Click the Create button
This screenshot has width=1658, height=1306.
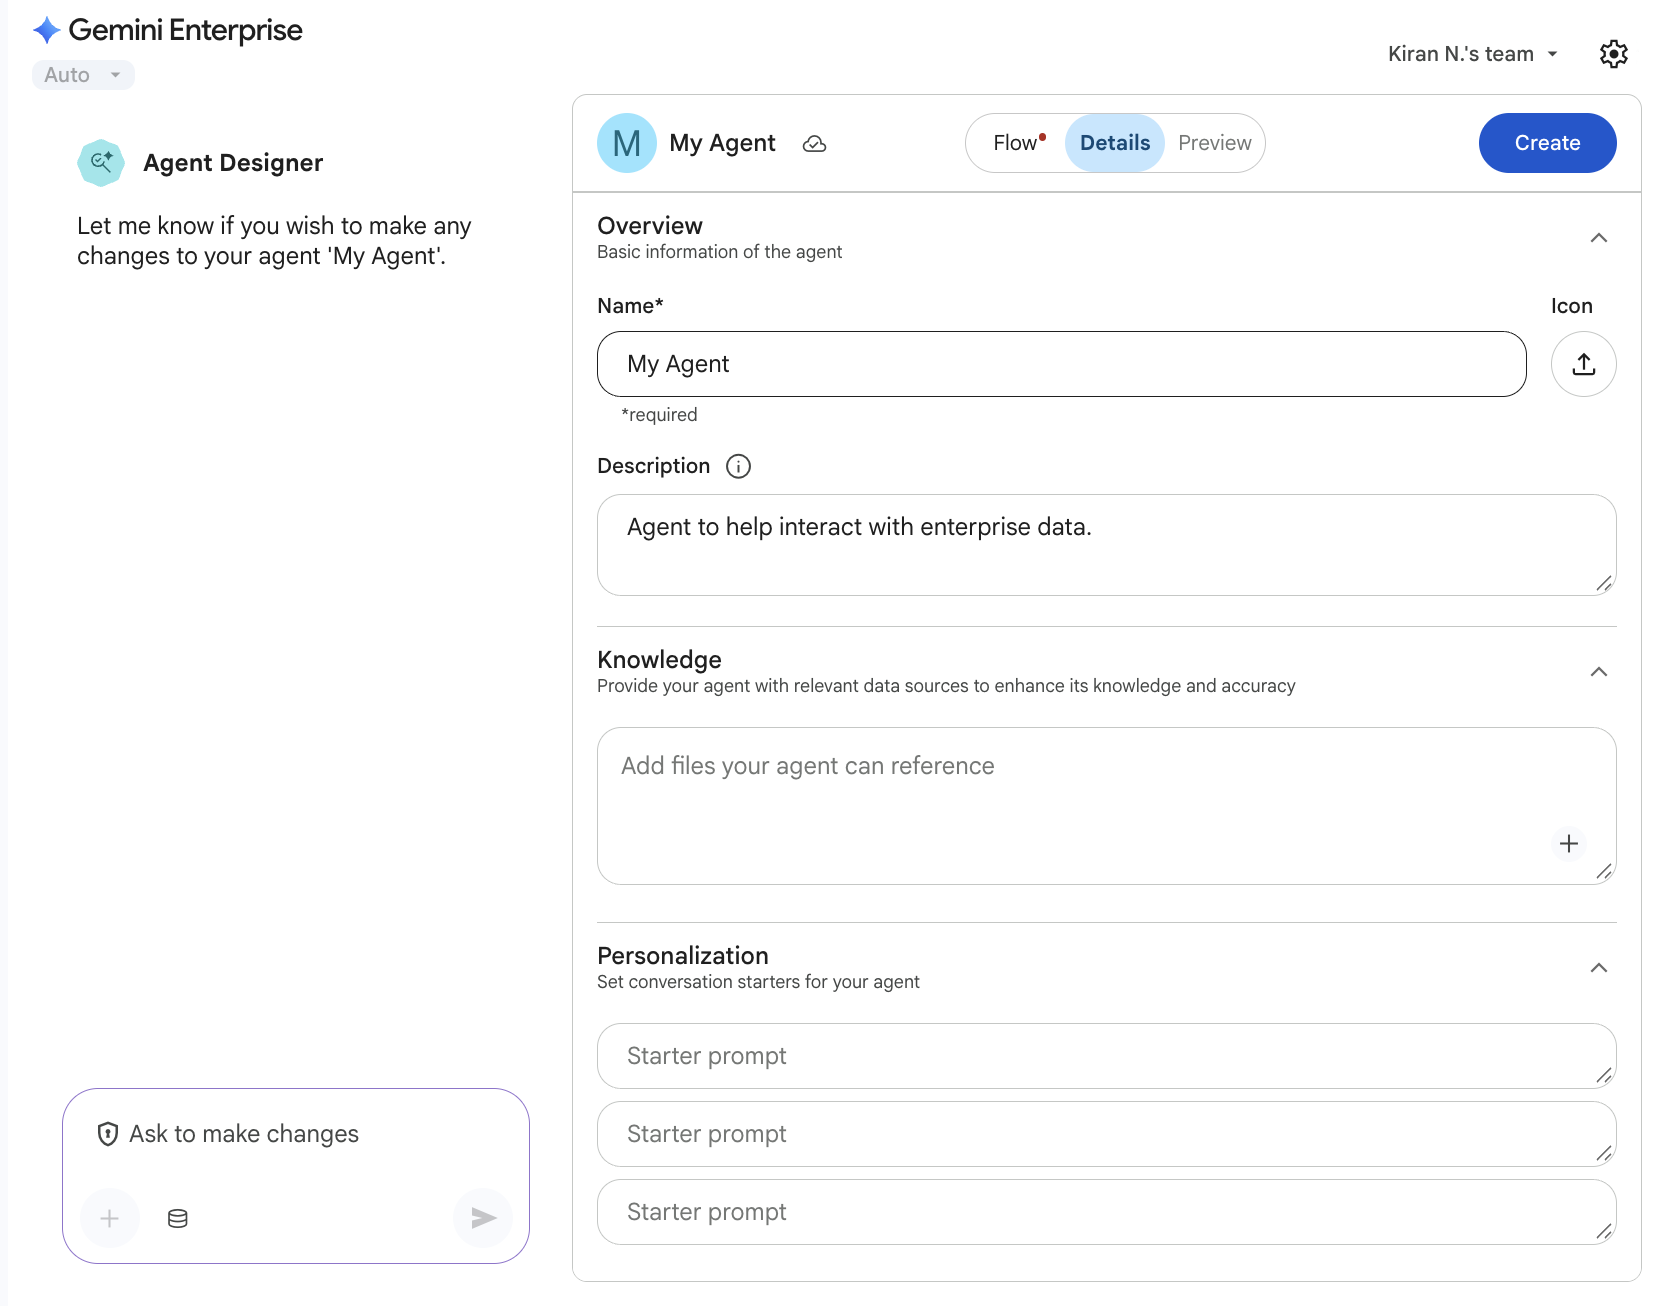pyautogui.click(x=1546, y=143)
